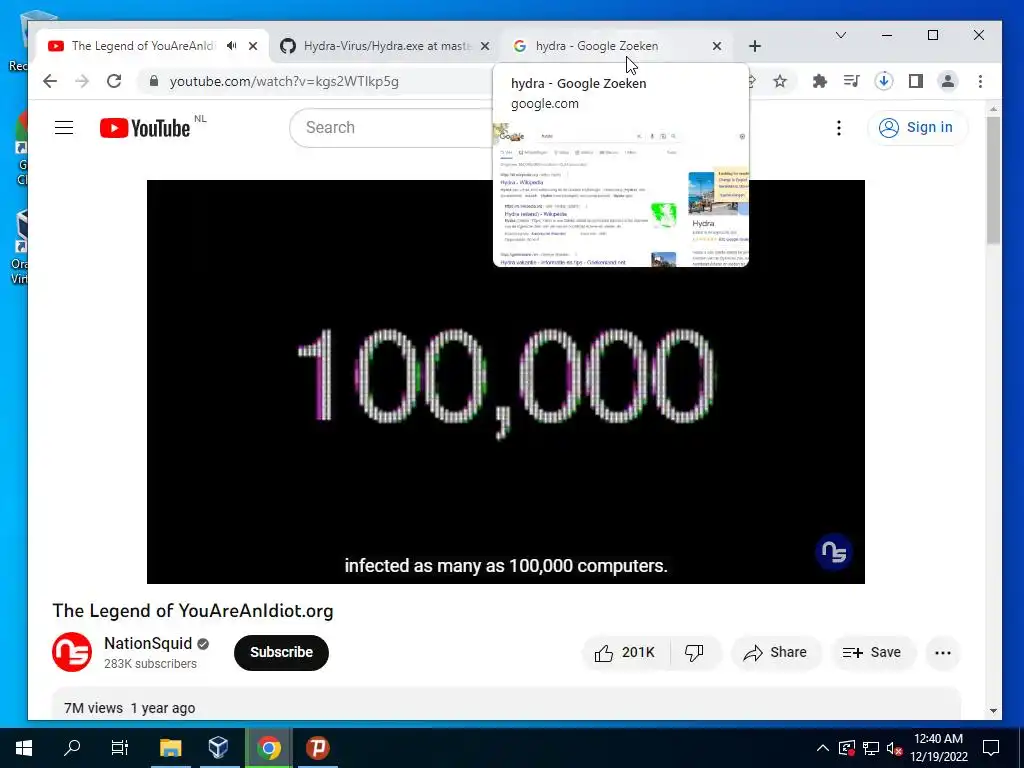This screenshot has width=1024, height=768.
Task: Open the red P app on taskbar
Action: pyautogui.click(x=317, y=748)
